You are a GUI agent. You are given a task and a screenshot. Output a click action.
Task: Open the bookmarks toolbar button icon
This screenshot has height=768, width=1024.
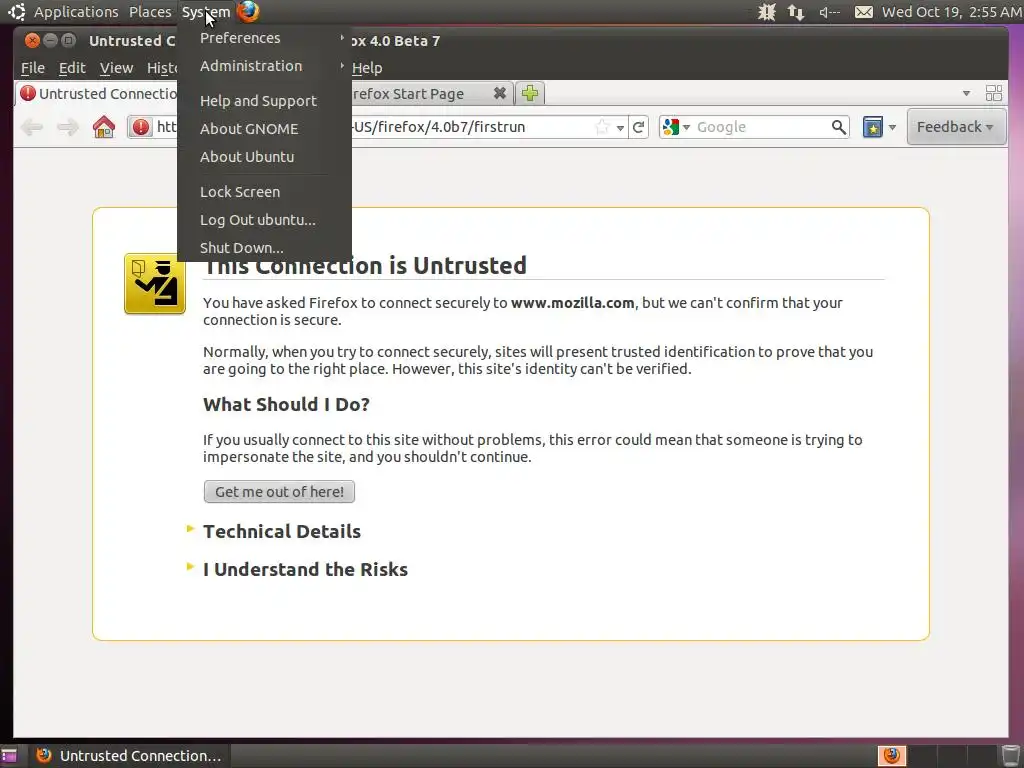[x=872, y=127]
